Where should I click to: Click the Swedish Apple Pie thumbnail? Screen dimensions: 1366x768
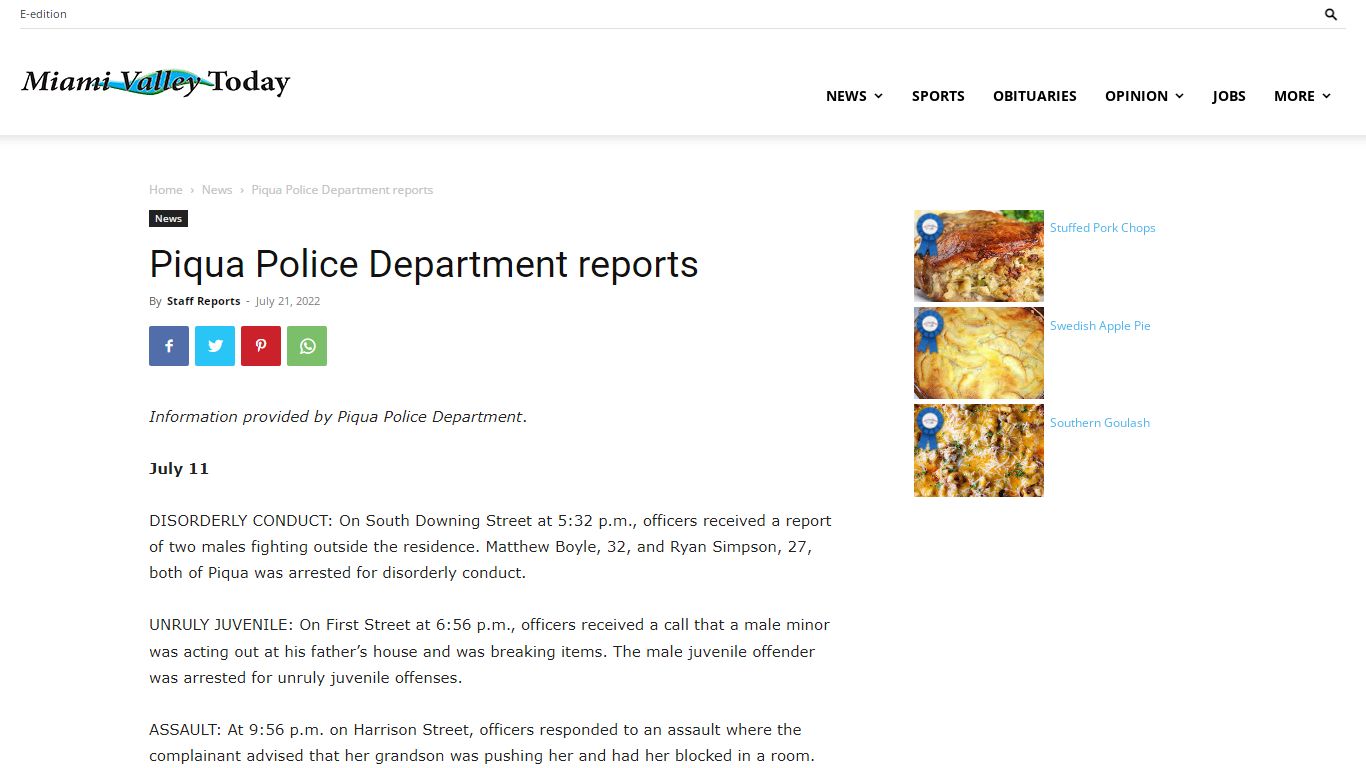pos(979,353)
